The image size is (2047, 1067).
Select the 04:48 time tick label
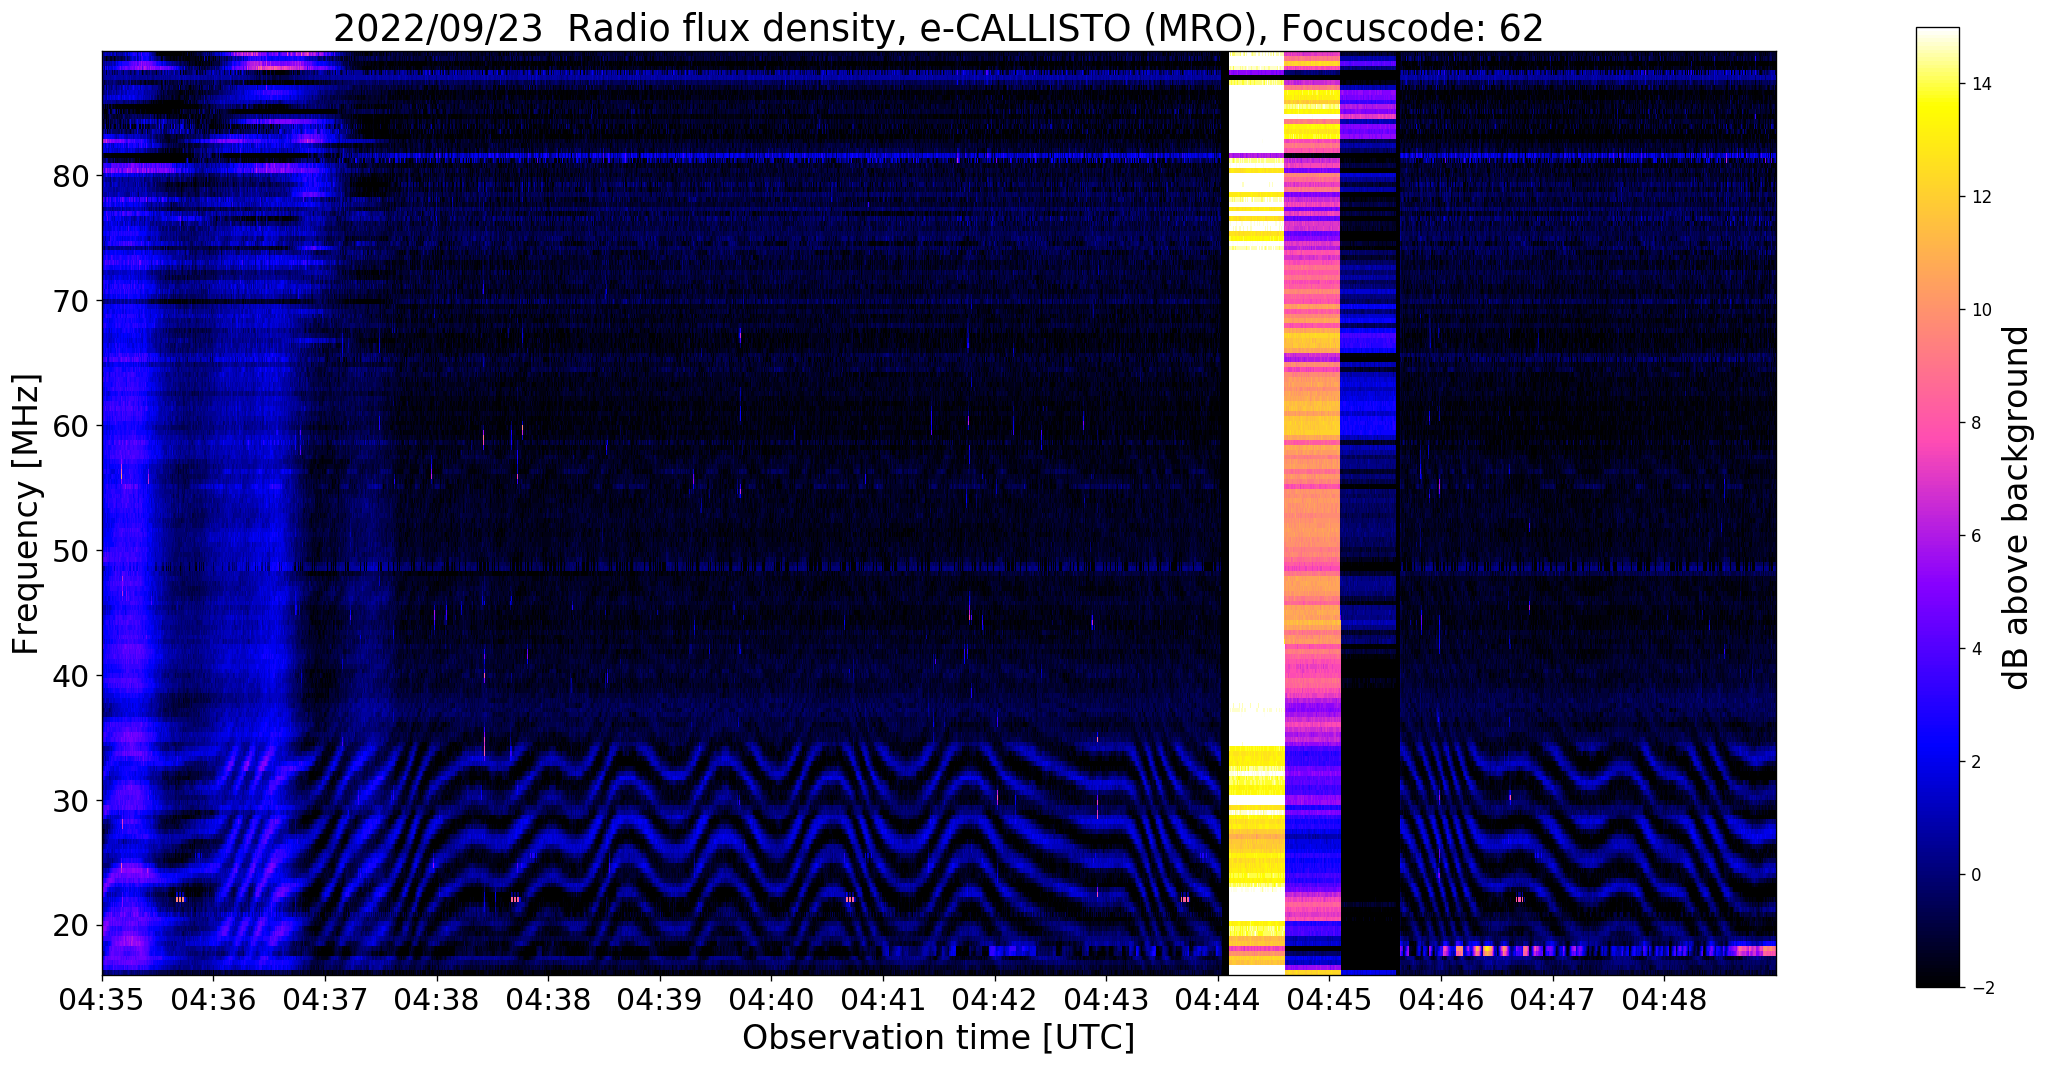click(x=1664, y=999)
